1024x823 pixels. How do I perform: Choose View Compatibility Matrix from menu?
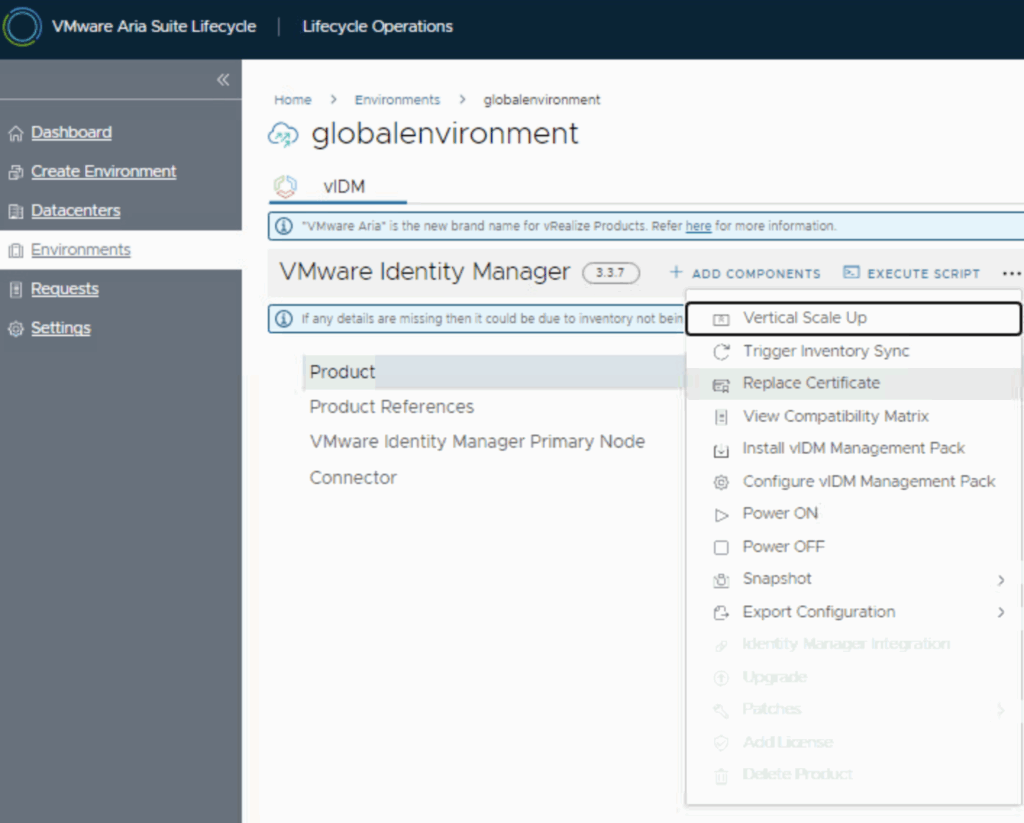pos(835,416)
